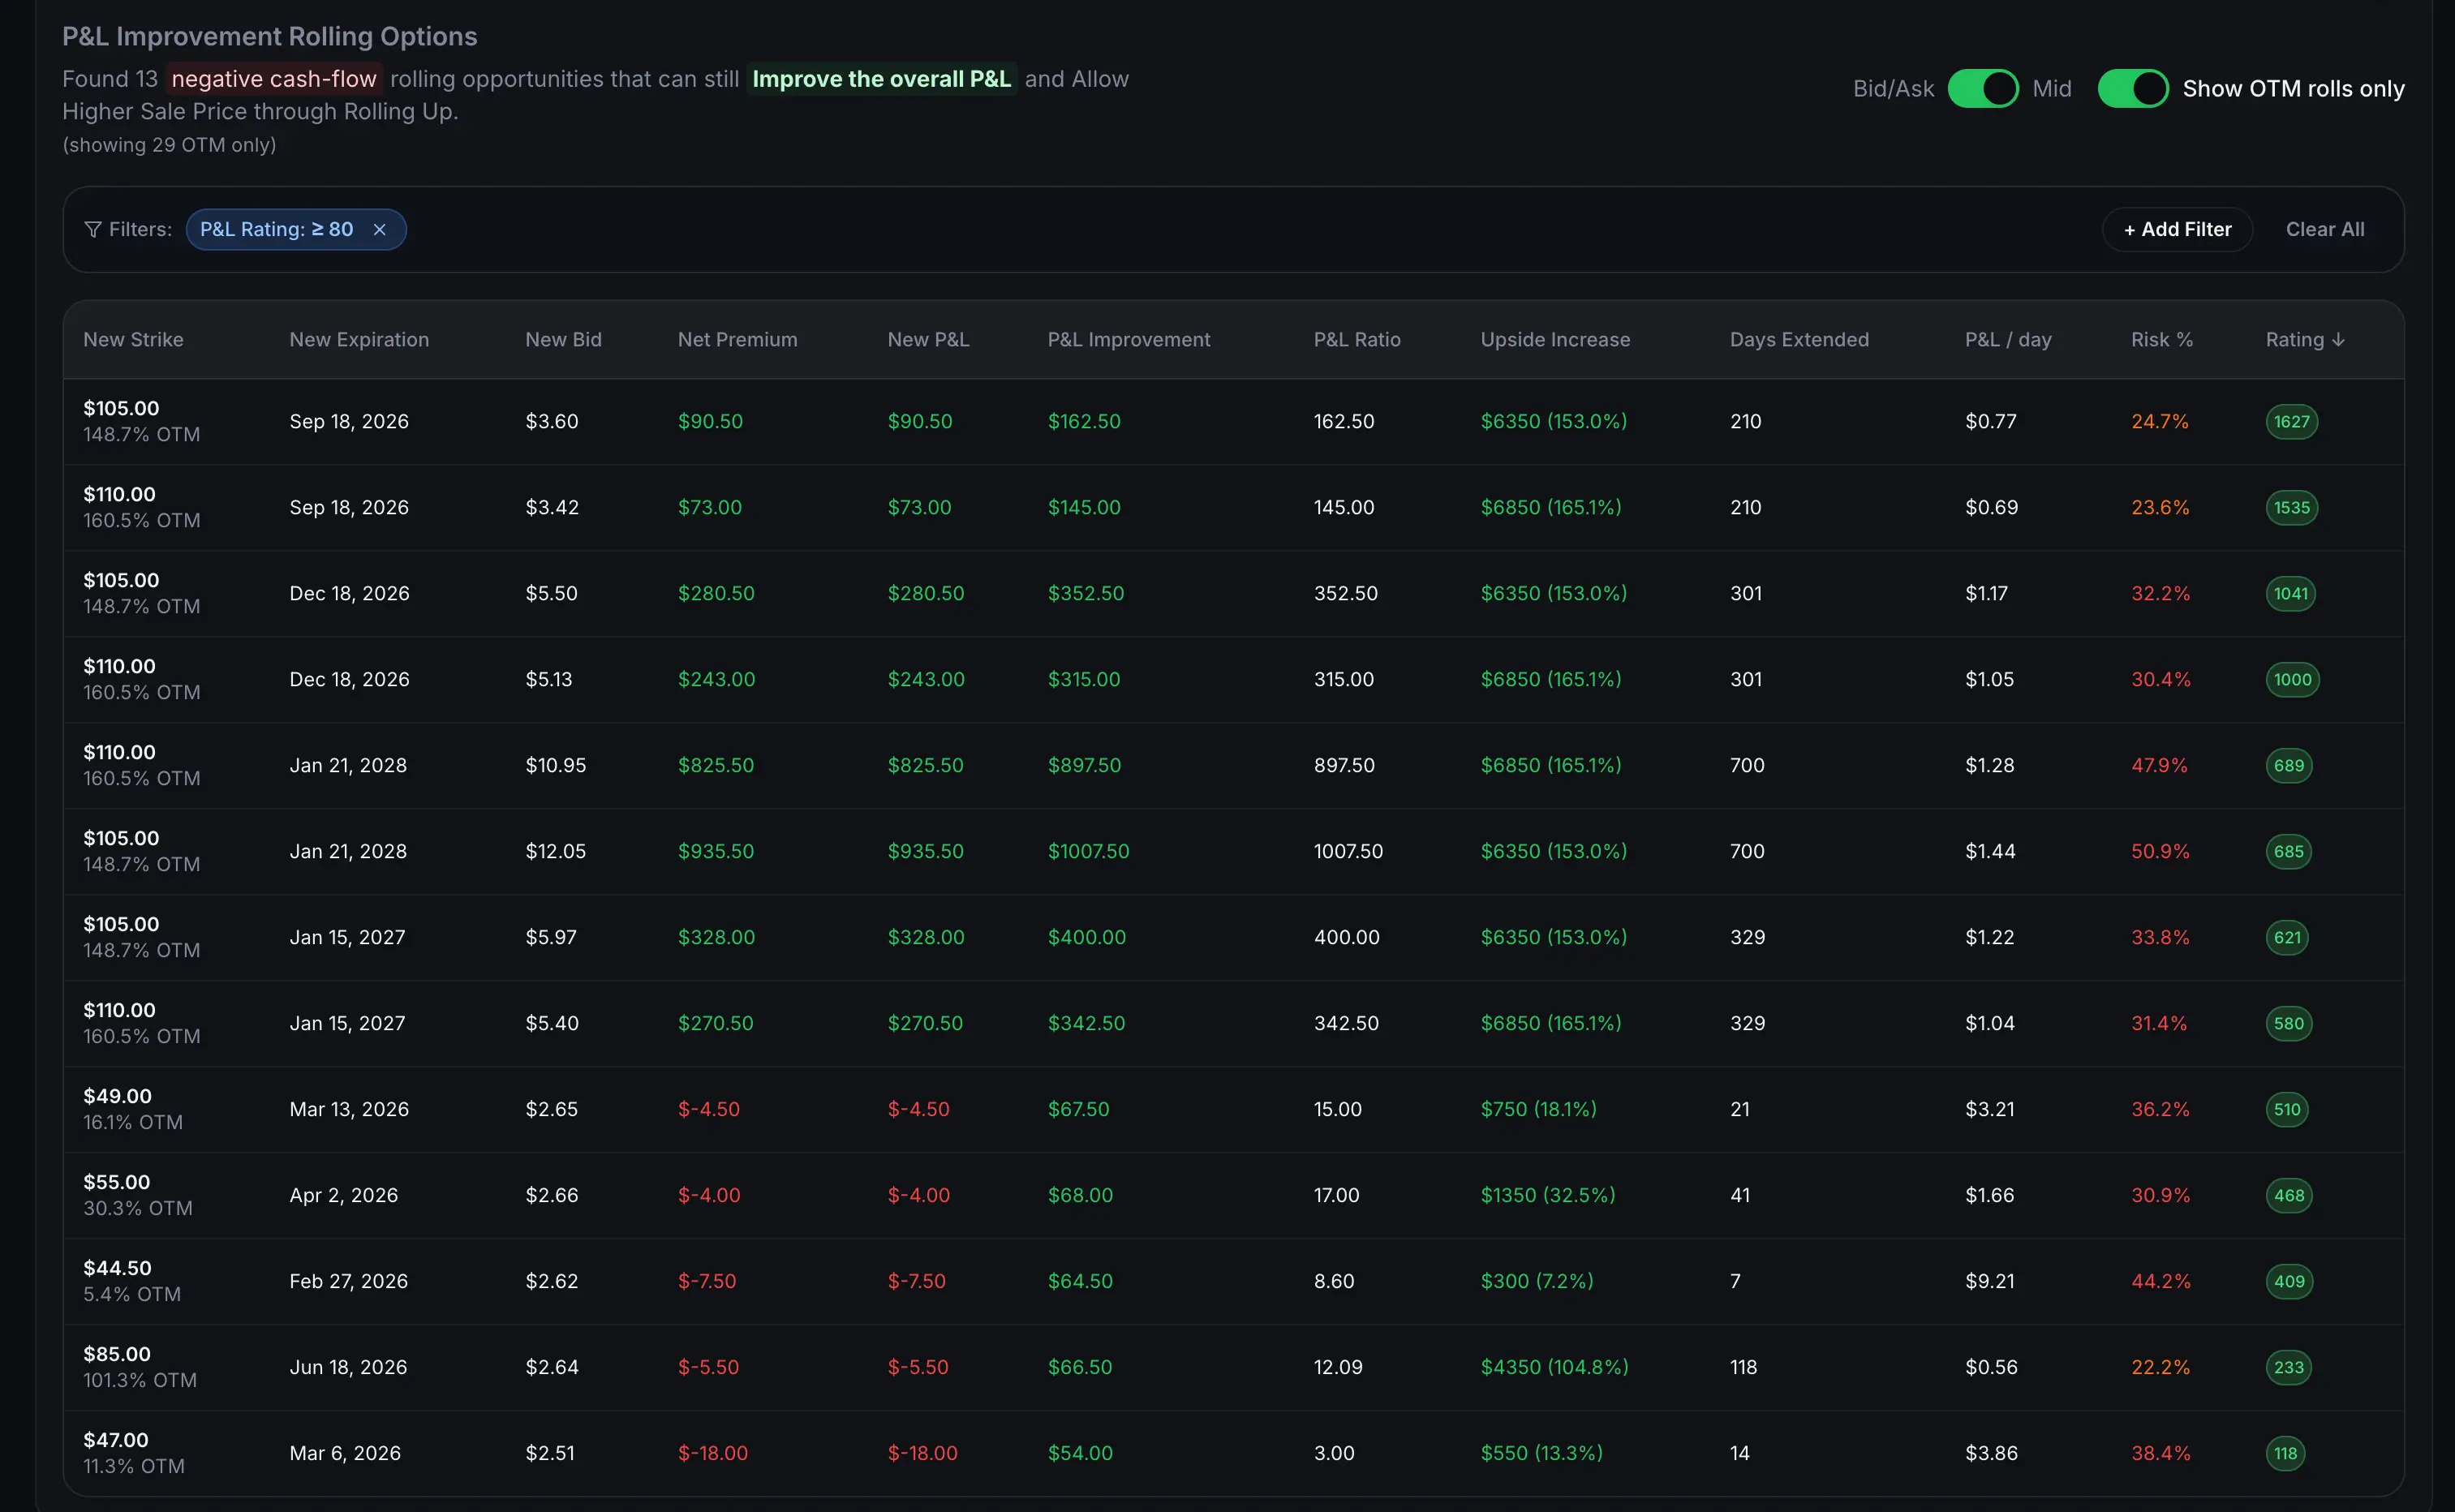
Task: Click Clear All filters
Action: (x=2325, y=229)
